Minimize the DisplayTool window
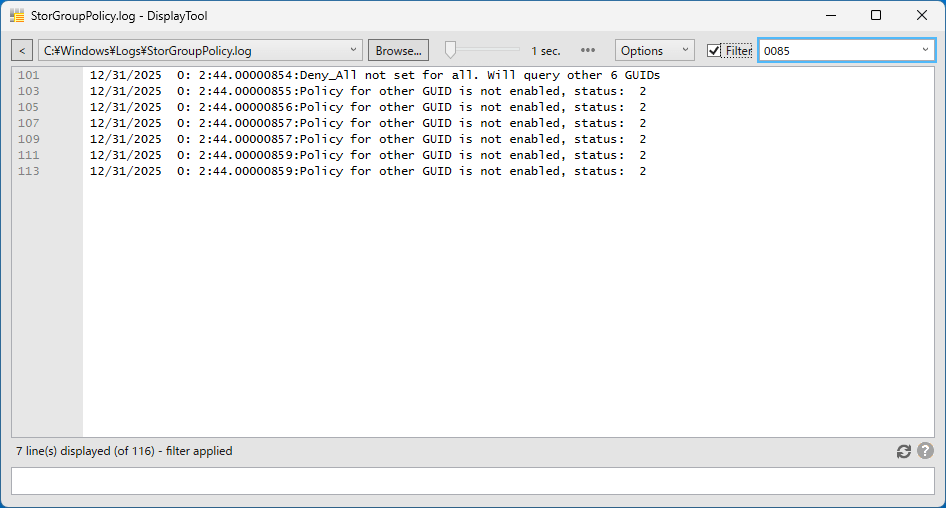946x508 pixels. 830,16
